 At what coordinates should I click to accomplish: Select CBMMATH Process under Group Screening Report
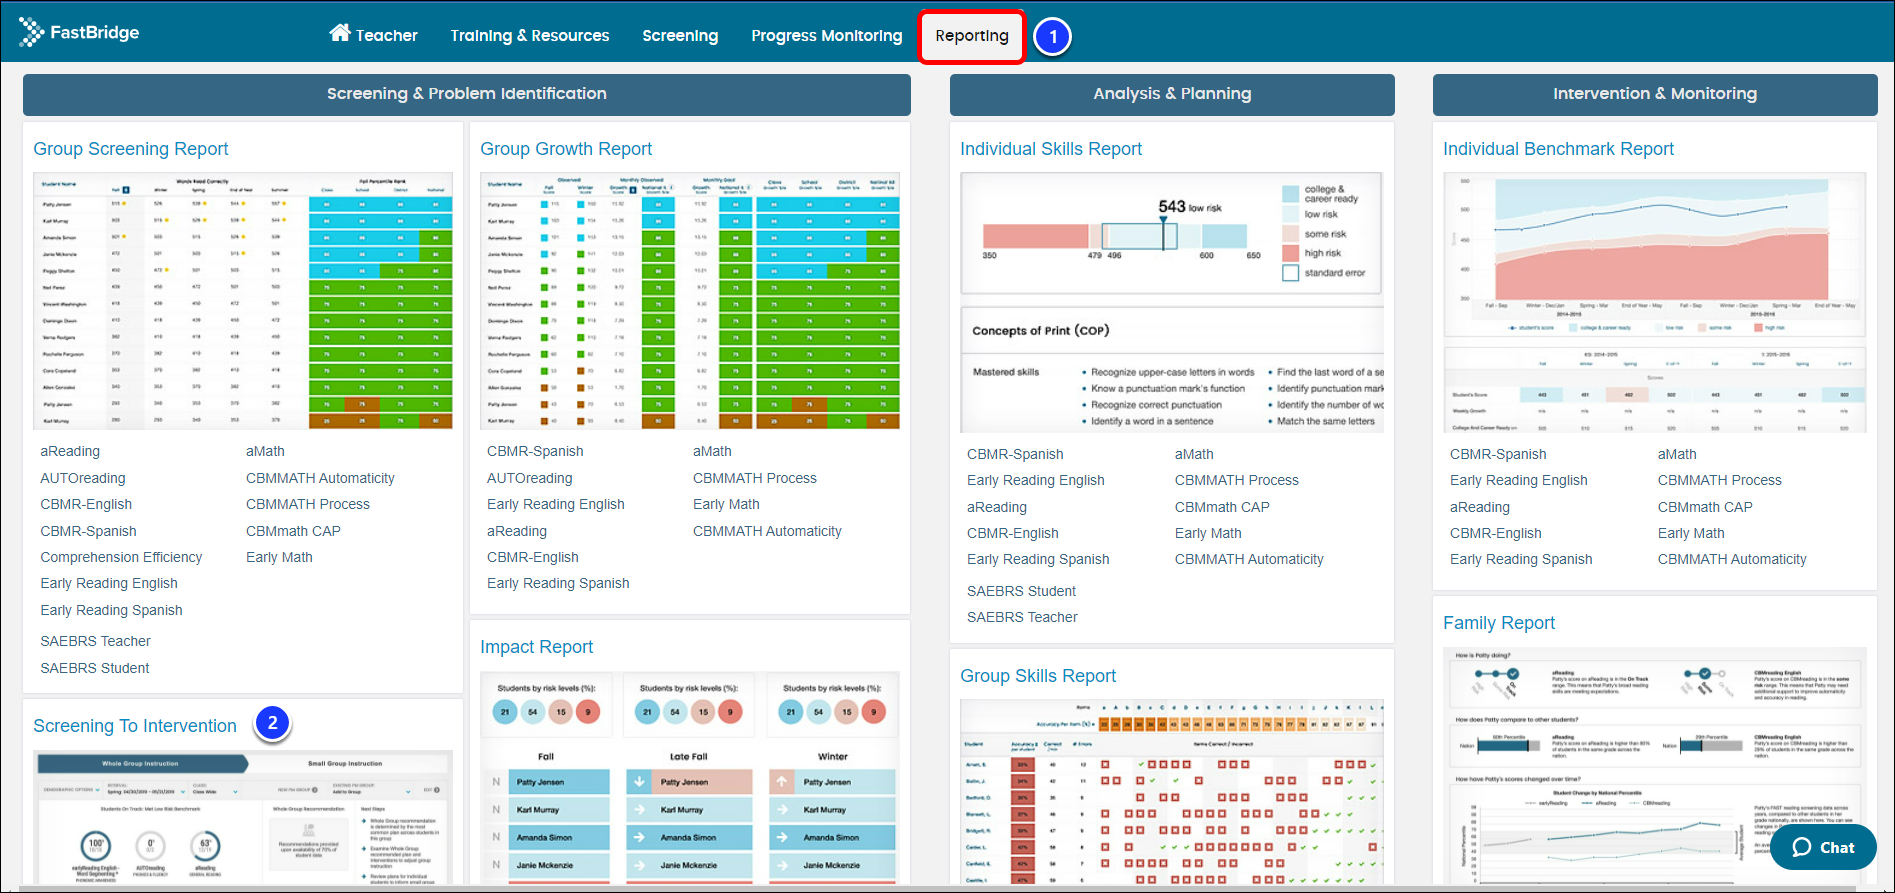pos(308,504)
